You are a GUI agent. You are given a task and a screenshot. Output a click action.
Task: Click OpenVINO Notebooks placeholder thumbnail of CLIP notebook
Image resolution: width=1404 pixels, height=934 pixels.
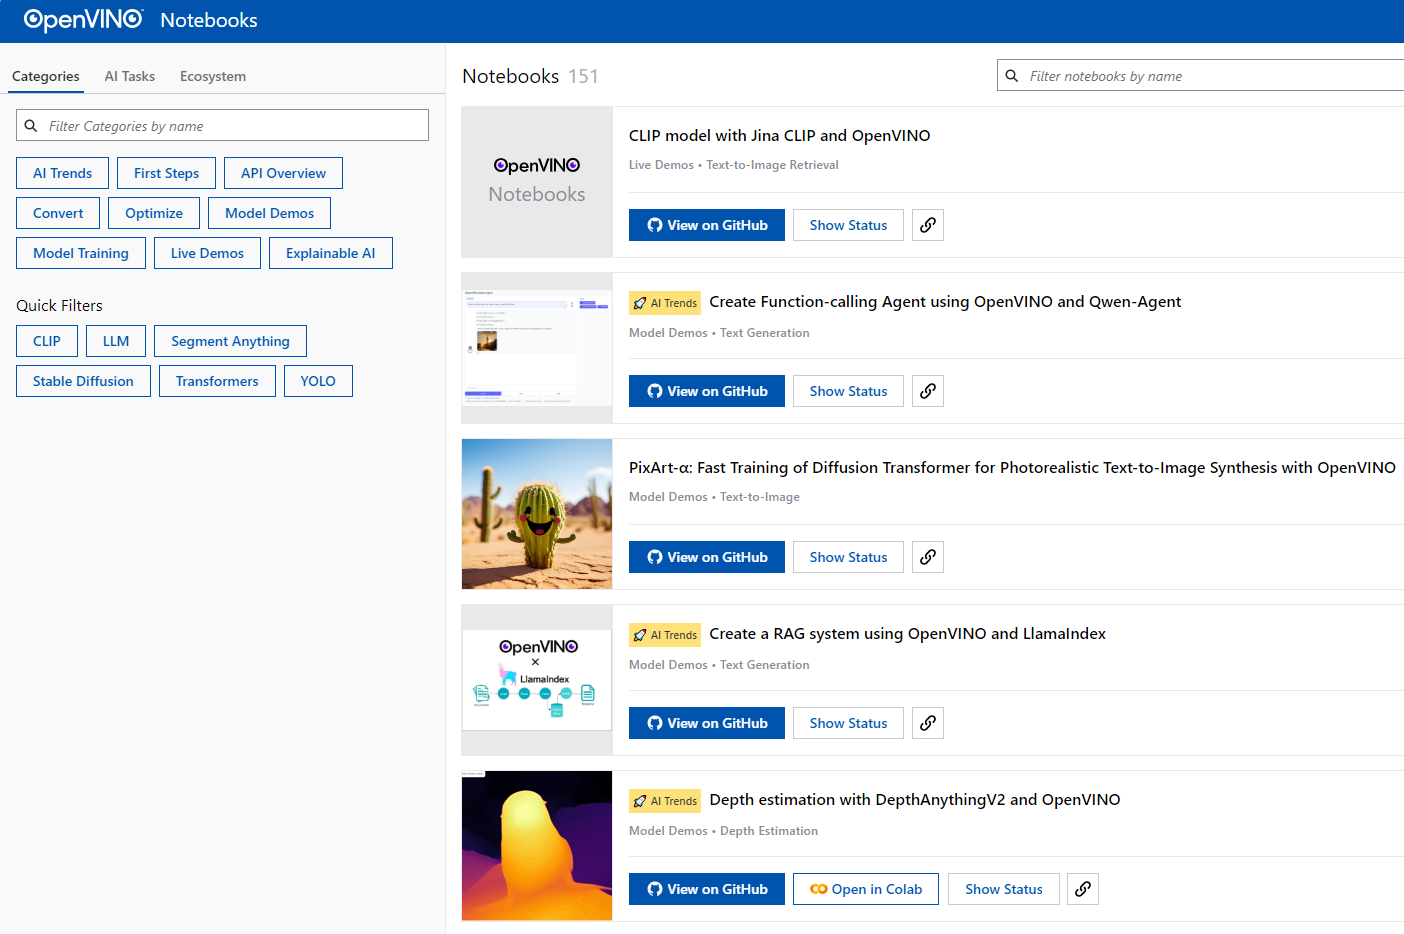point(537,182)
